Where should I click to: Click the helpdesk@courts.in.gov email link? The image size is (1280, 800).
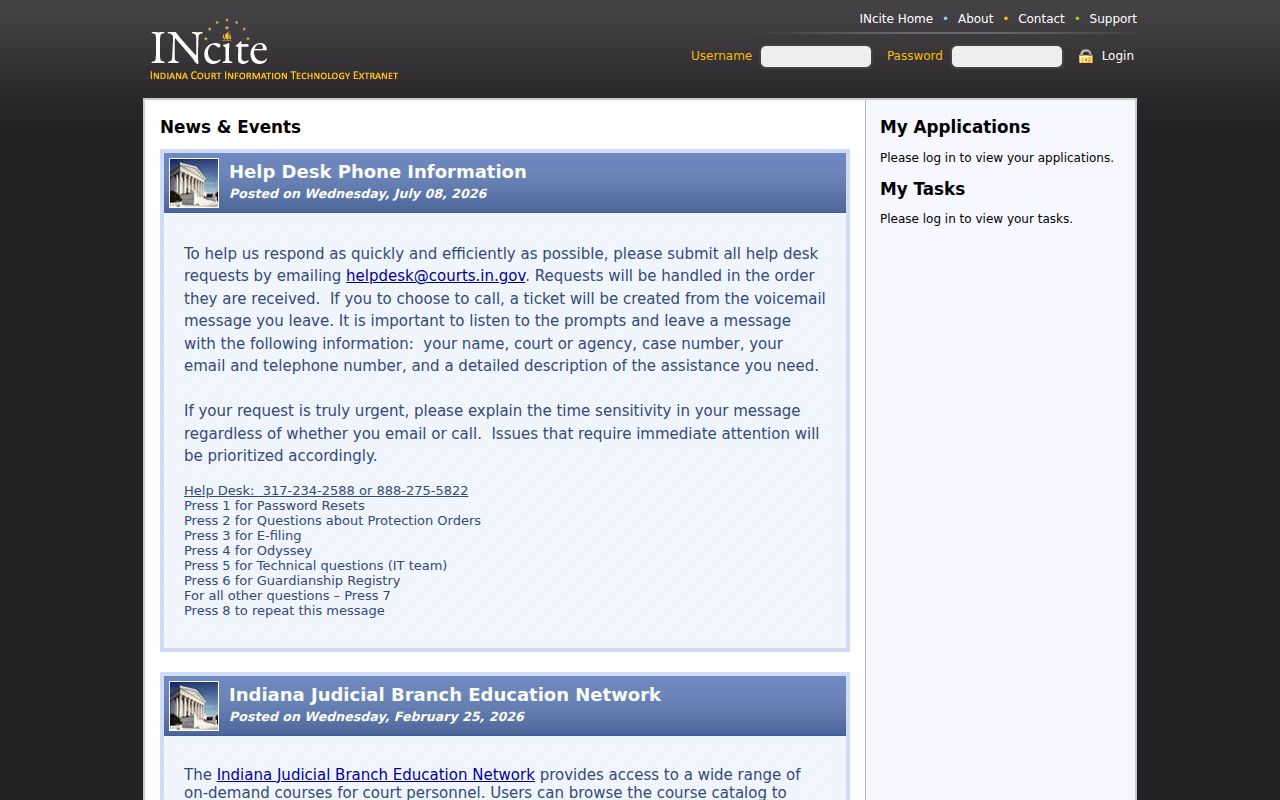coord(436,276)
